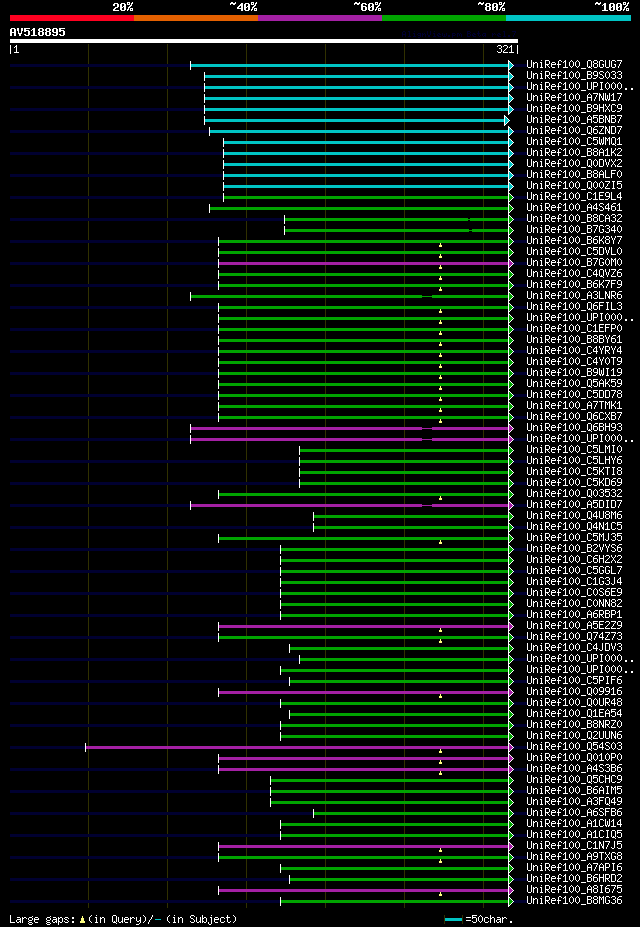Click the green alignment bar of B8MG36

pyautogui.click(x=395, y=902)
